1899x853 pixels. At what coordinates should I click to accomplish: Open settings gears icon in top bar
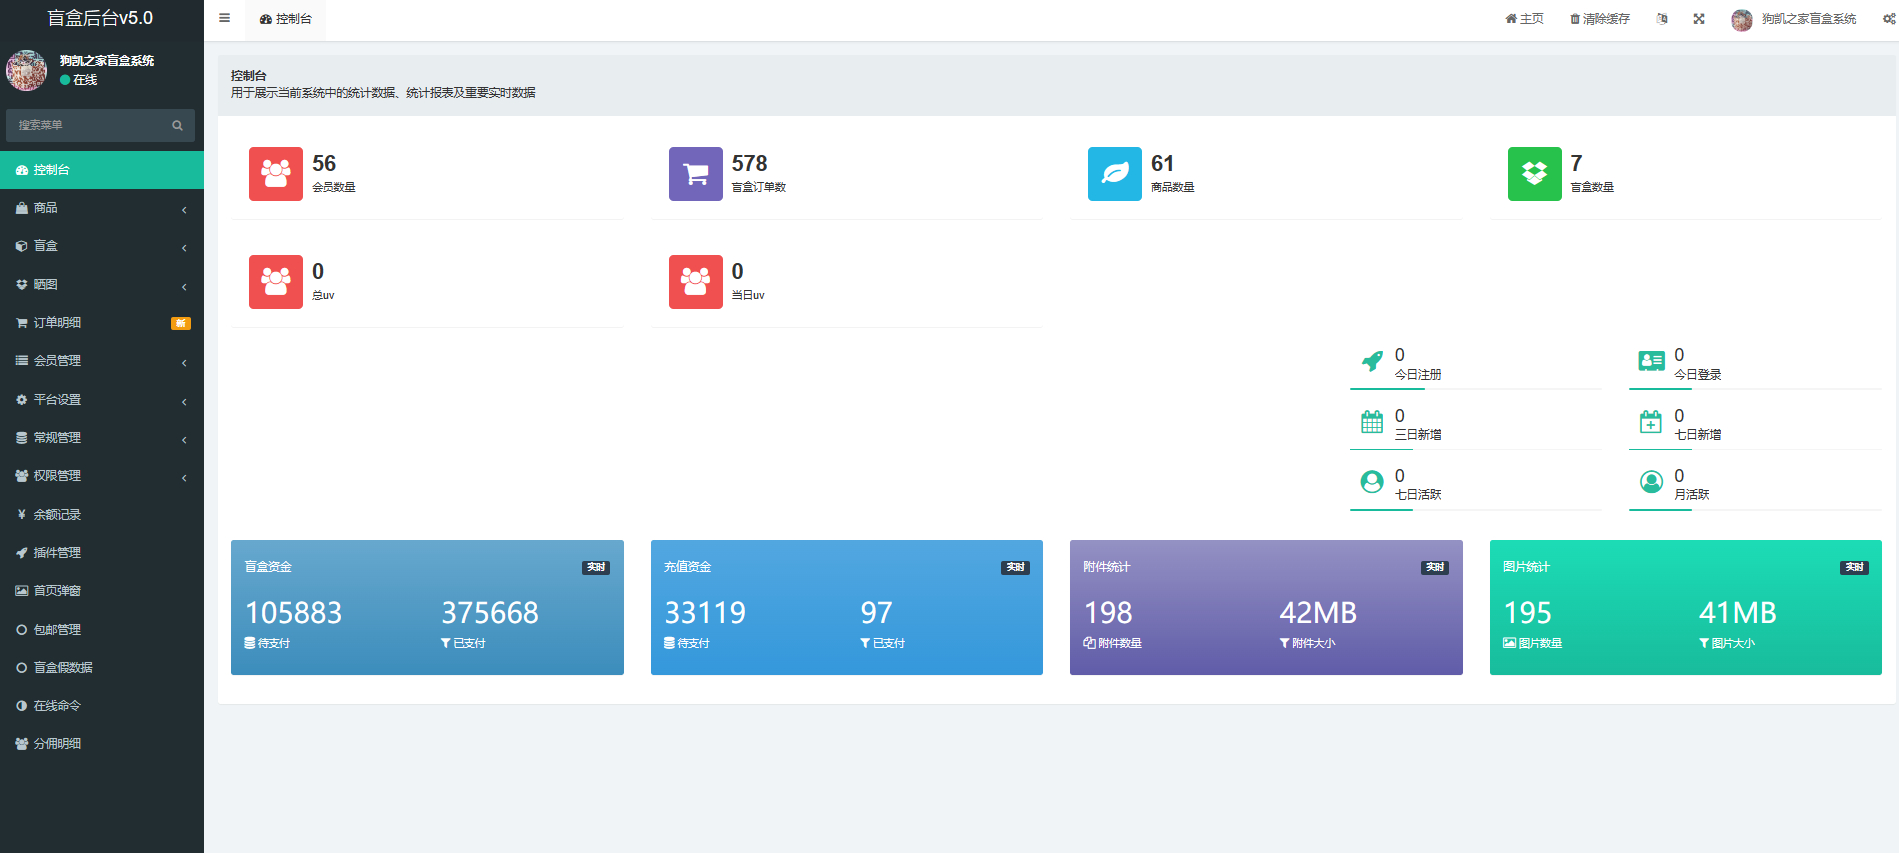click(x=1888, y=19)
